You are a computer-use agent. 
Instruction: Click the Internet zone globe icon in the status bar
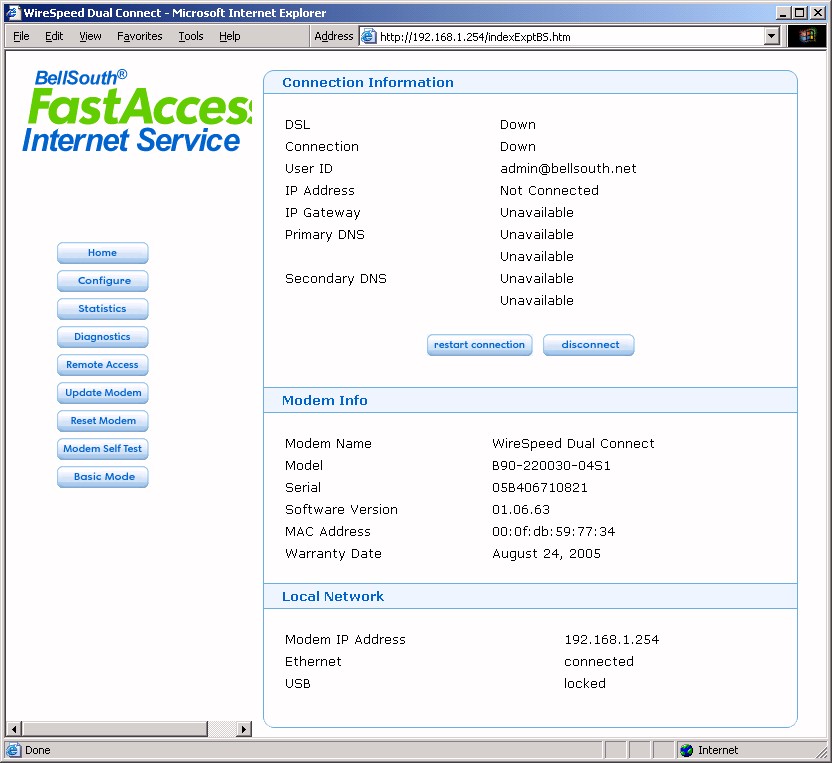pos(687,750)
